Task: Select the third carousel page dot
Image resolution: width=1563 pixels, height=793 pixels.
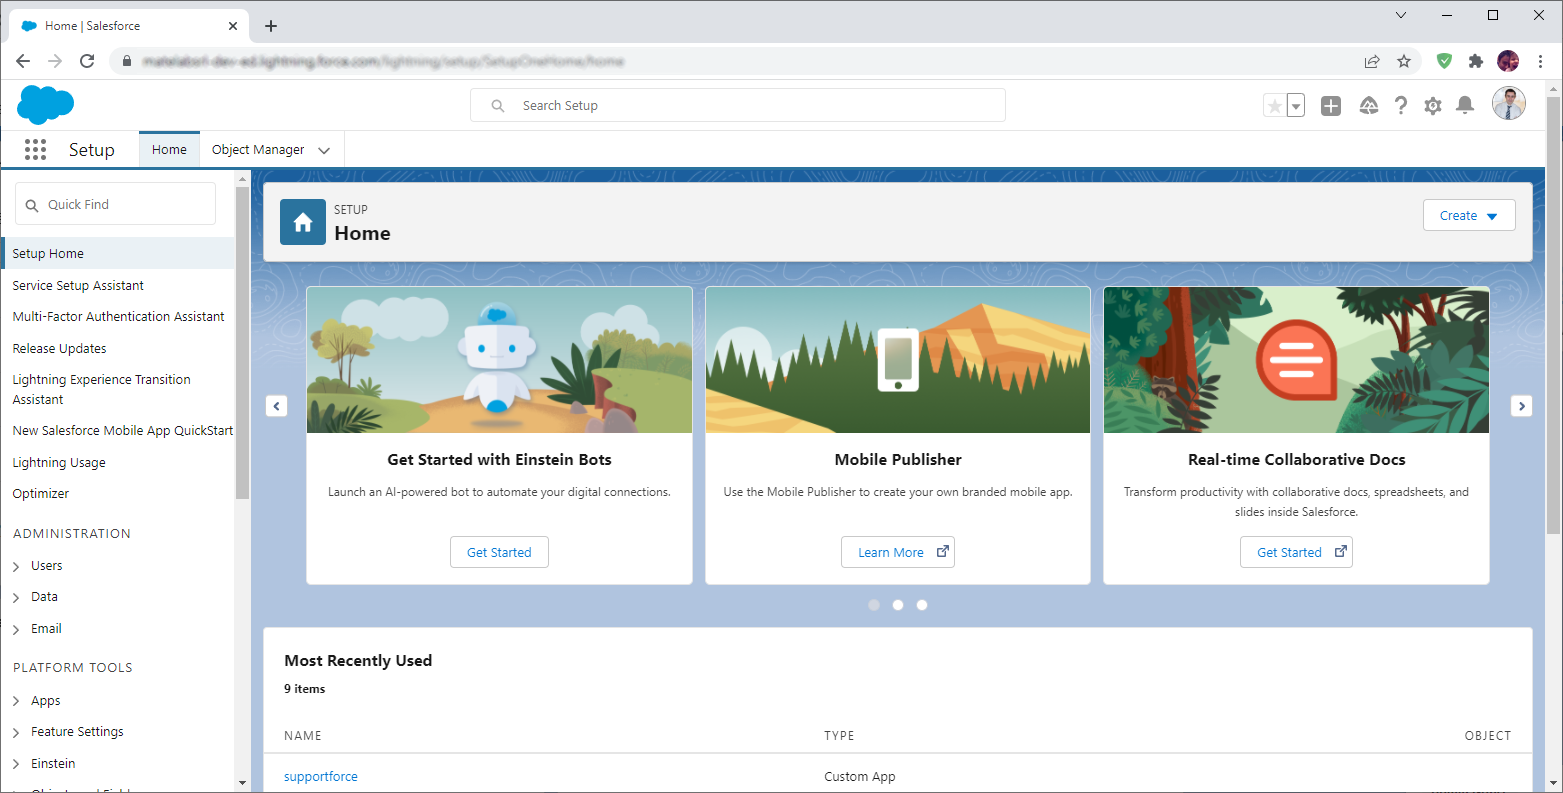Action: 922,605
